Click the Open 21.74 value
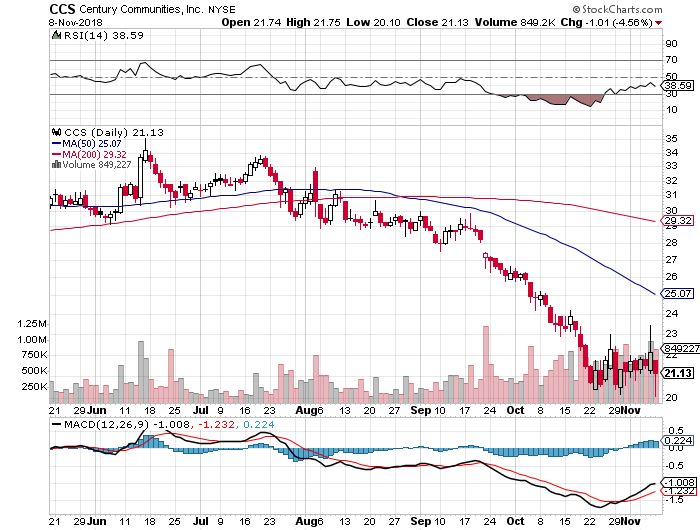The height and width of the screenshot is (530, 700). [x=251, y=22]
